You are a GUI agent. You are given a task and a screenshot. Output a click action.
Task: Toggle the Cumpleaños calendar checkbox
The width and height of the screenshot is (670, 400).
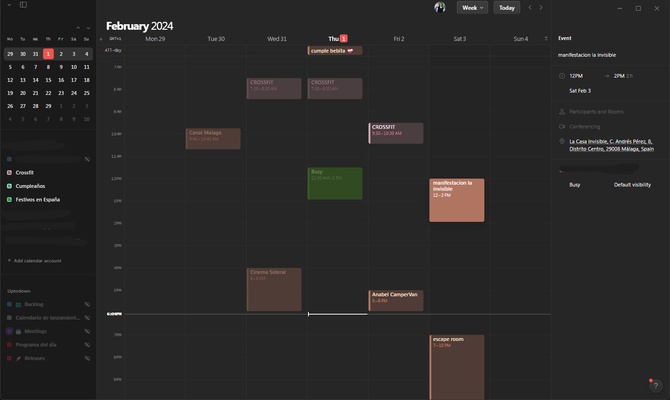[9, 186]
